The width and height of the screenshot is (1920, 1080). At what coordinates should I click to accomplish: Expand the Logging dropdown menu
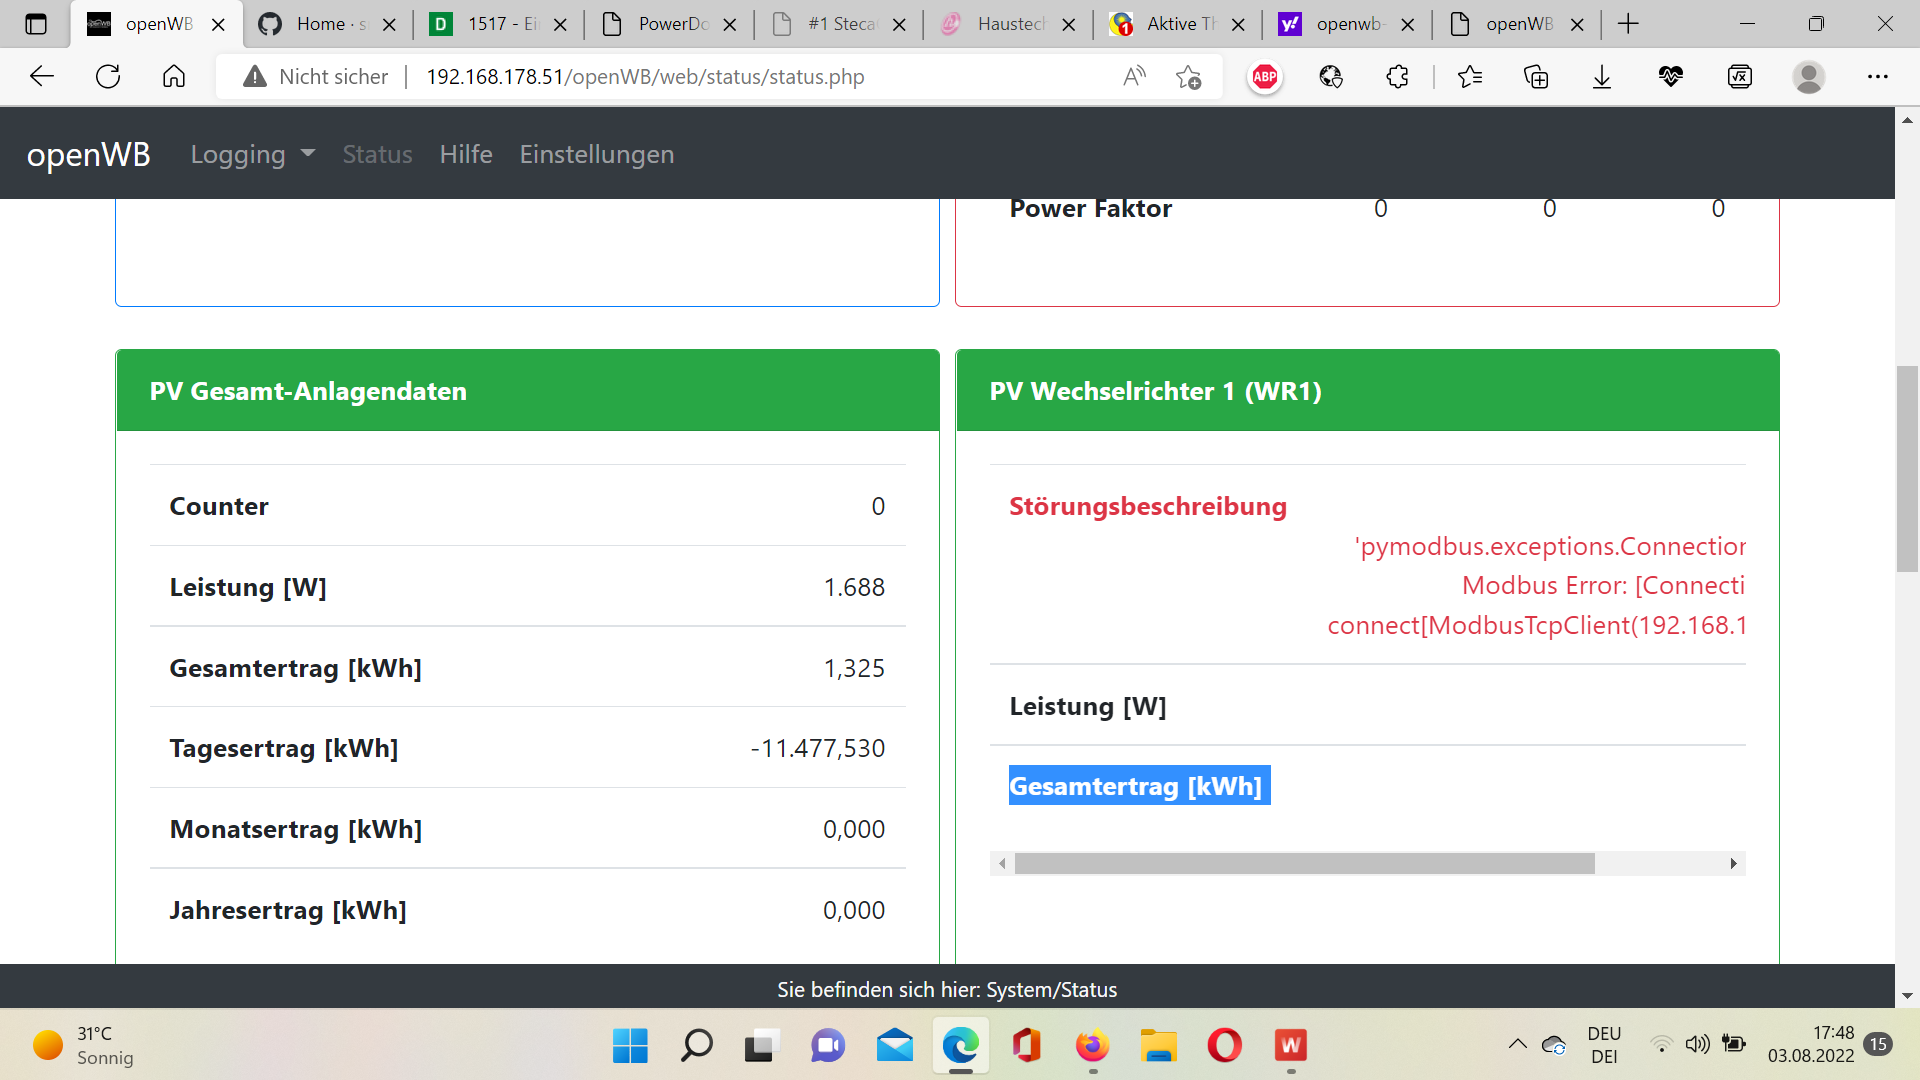pyautogui.click(x=252, y=154)
